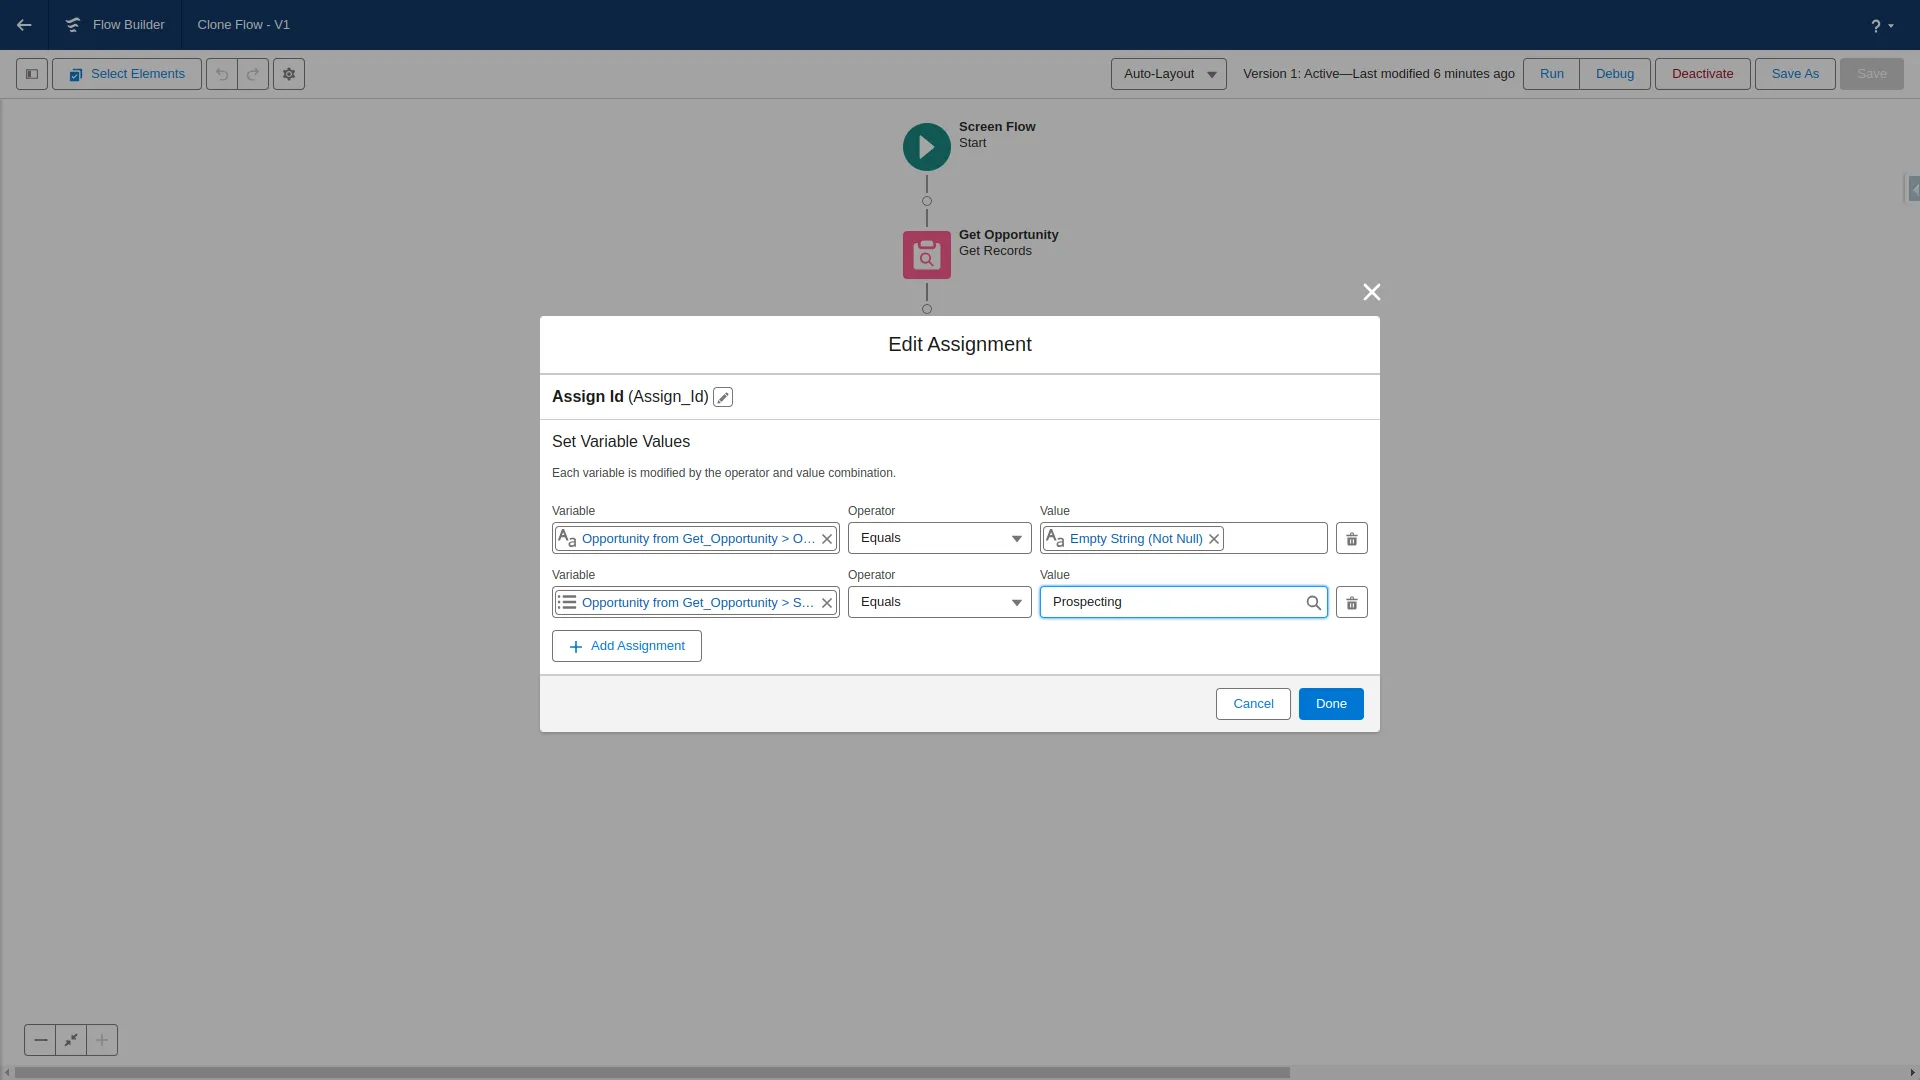
Task: Click the Get Records node icon
Action: coord(927,255)
